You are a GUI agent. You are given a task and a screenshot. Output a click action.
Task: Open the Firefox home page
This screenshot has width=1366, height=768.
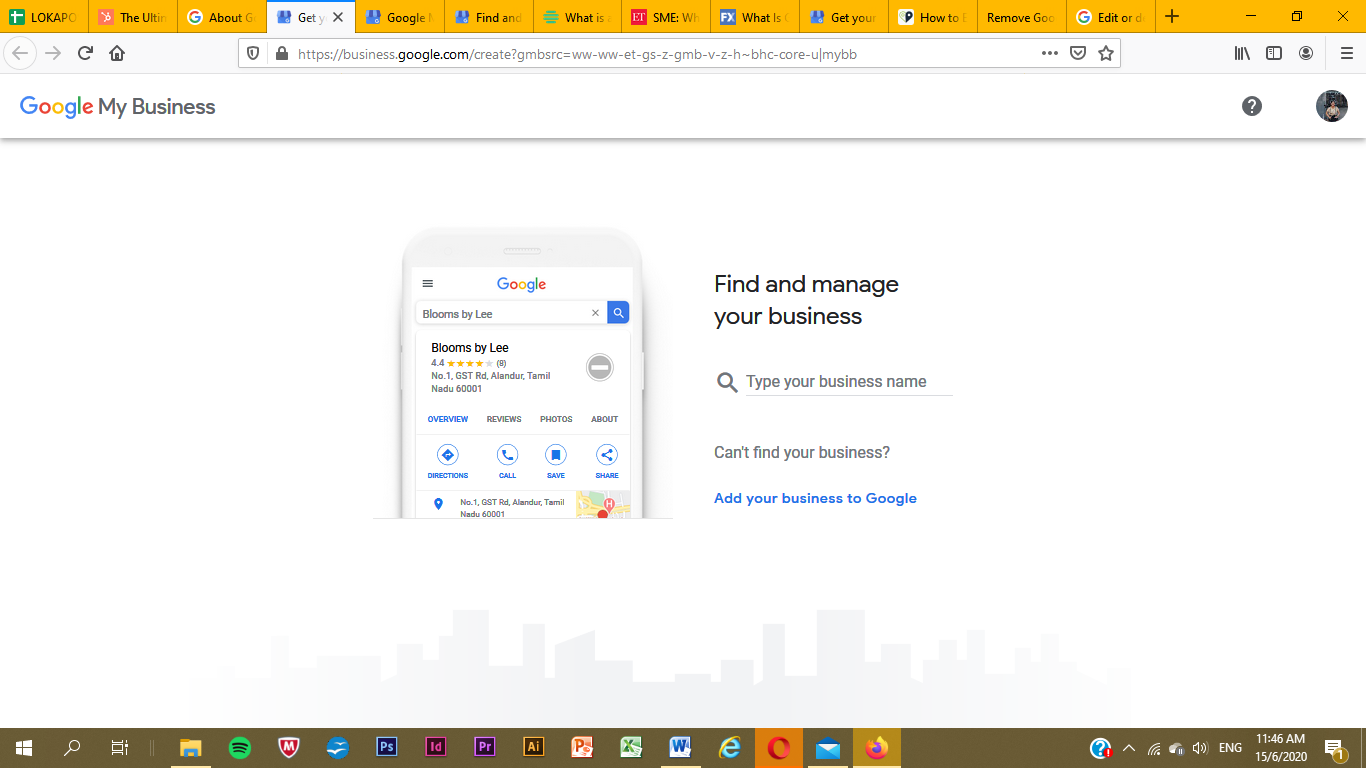point(117,53)
